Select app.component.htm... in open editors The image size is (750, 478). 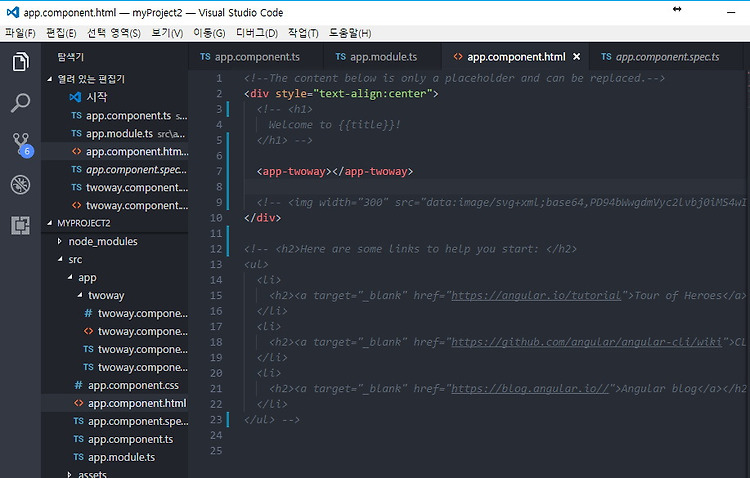115,152
